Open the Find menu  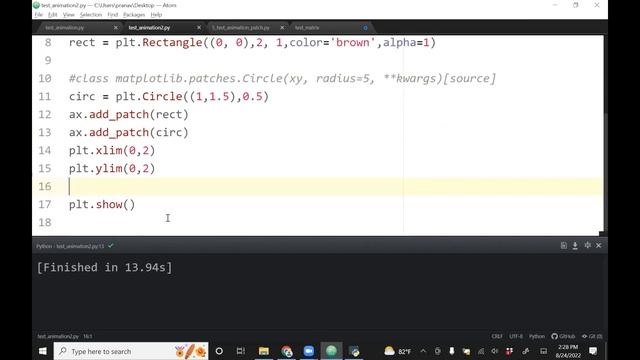pyautogui.click(x=112, y=15)
